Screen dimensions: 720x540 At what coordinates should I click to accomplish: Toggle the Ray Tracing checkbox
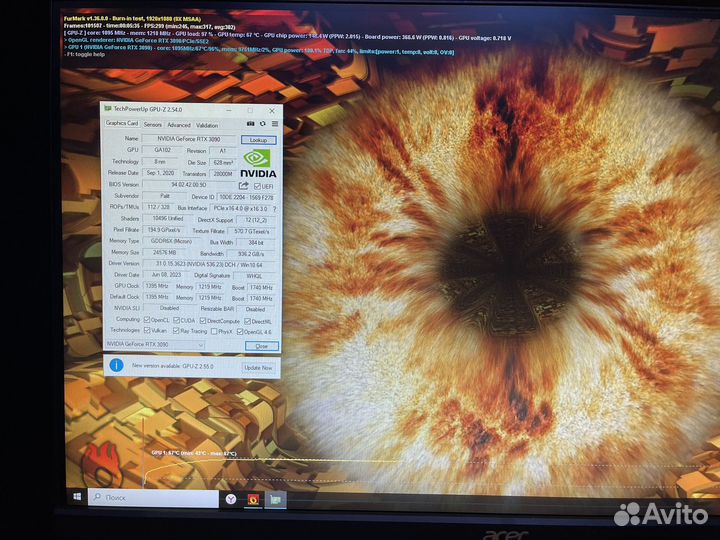176,331
